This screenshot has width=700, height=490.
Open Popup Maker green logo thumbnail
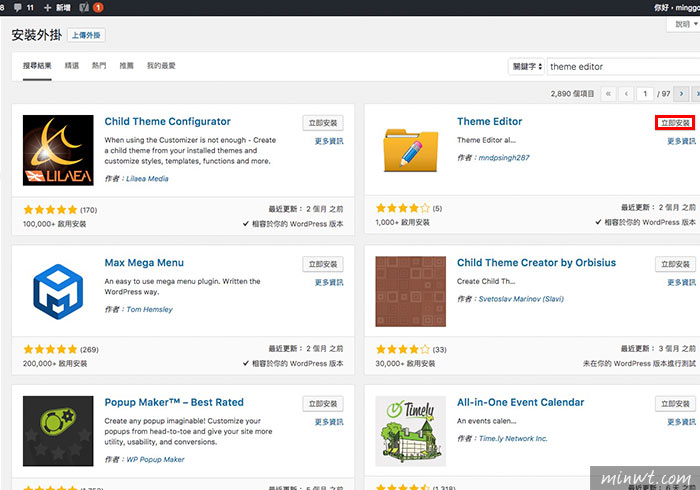point(58,431)
